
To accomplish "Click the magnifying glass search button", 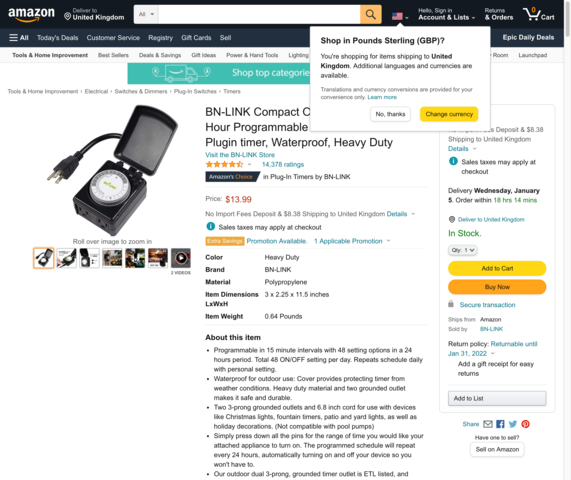I will tap(371, 14).
